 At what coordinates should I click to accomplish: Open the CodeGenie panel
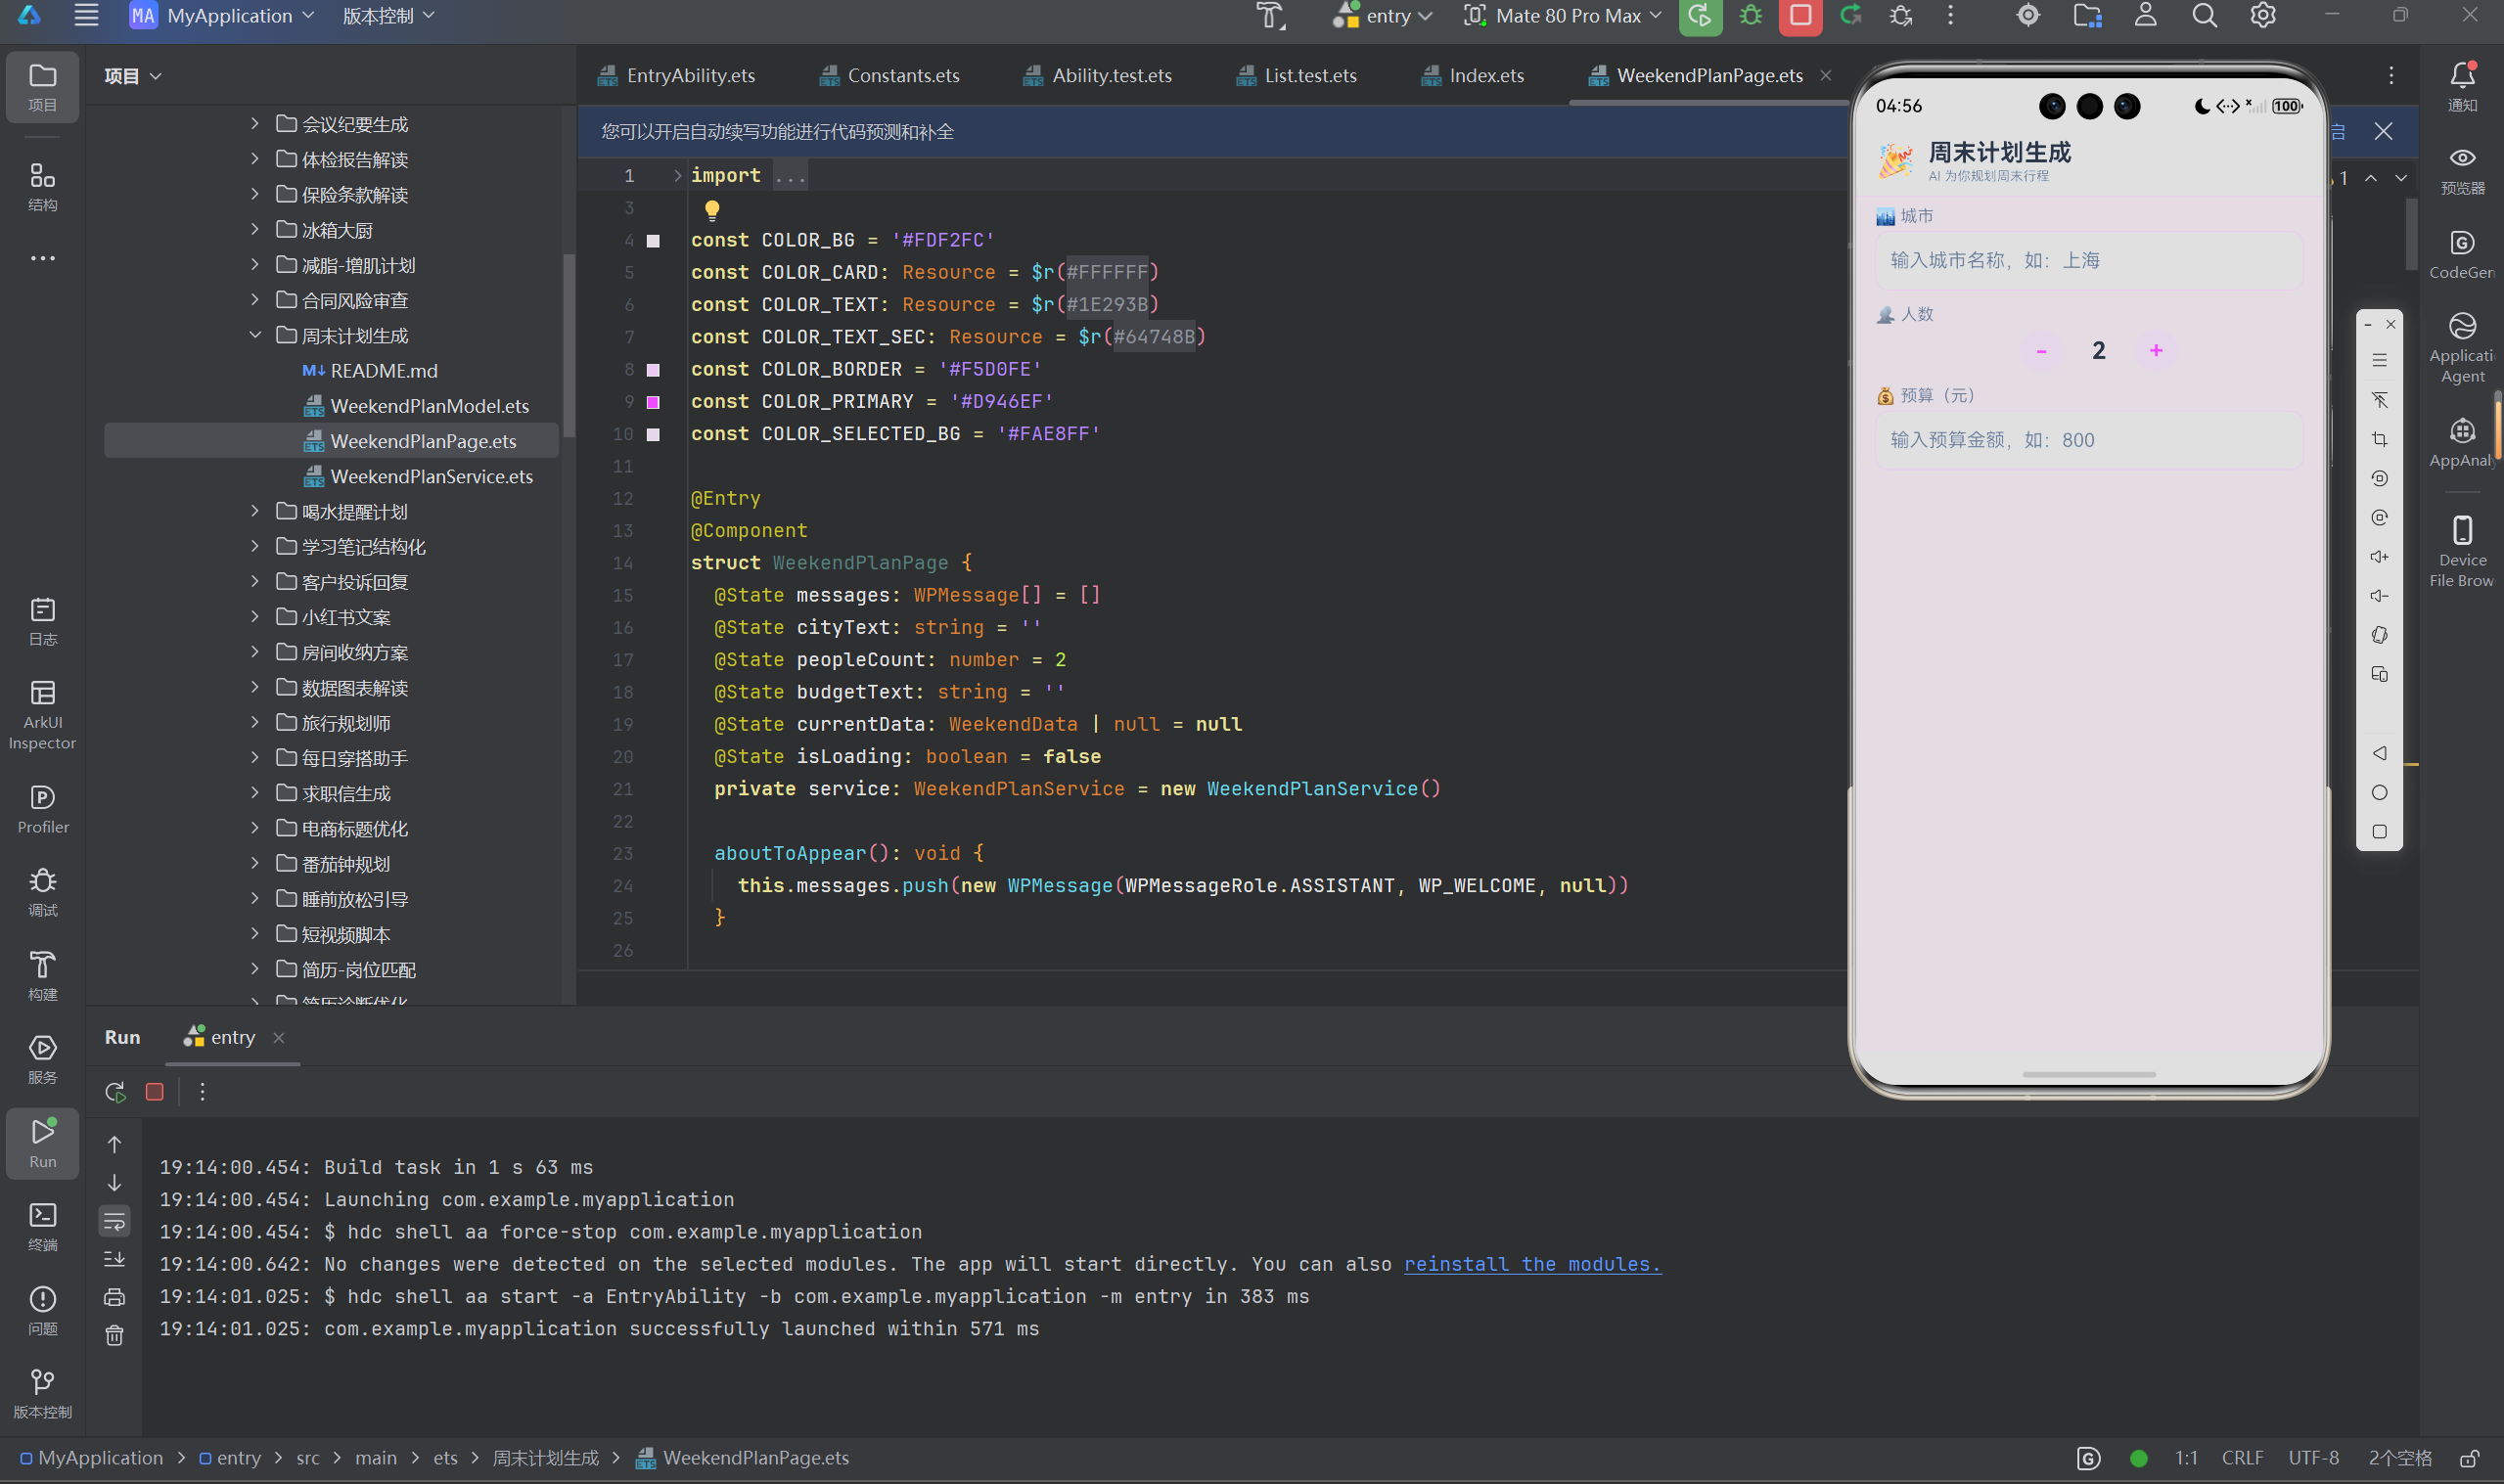tap(2461, 255)
